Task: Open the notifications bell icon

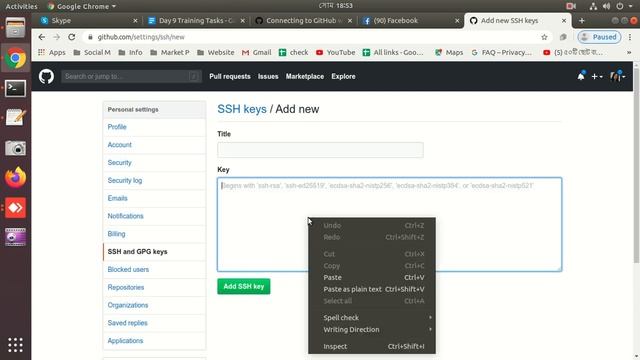Action: pos(580,76)
